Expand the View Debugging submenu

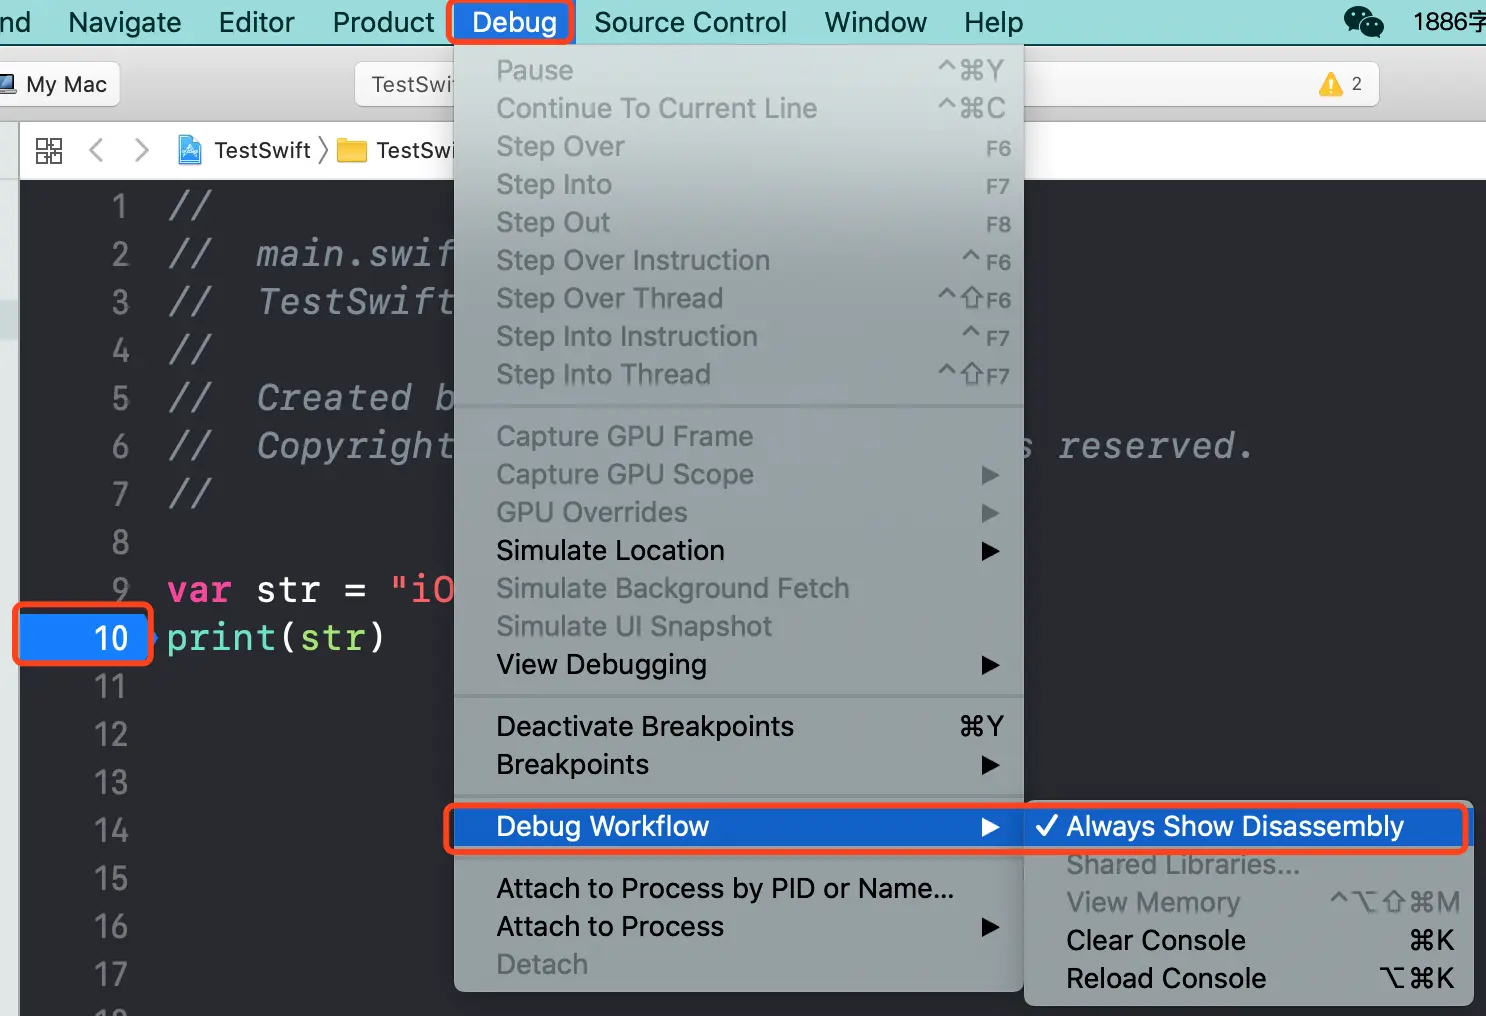pyautogui.click(x=738, y=665)
